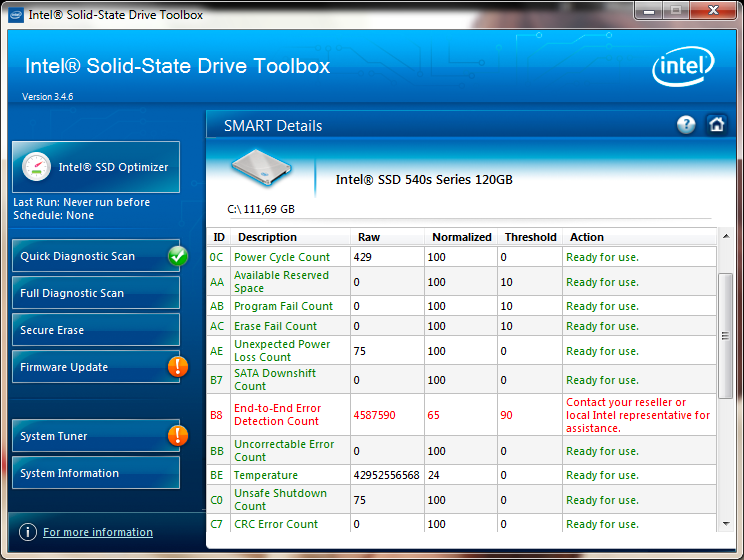Select the Uncorrectable Error Count description

[284, 450]
